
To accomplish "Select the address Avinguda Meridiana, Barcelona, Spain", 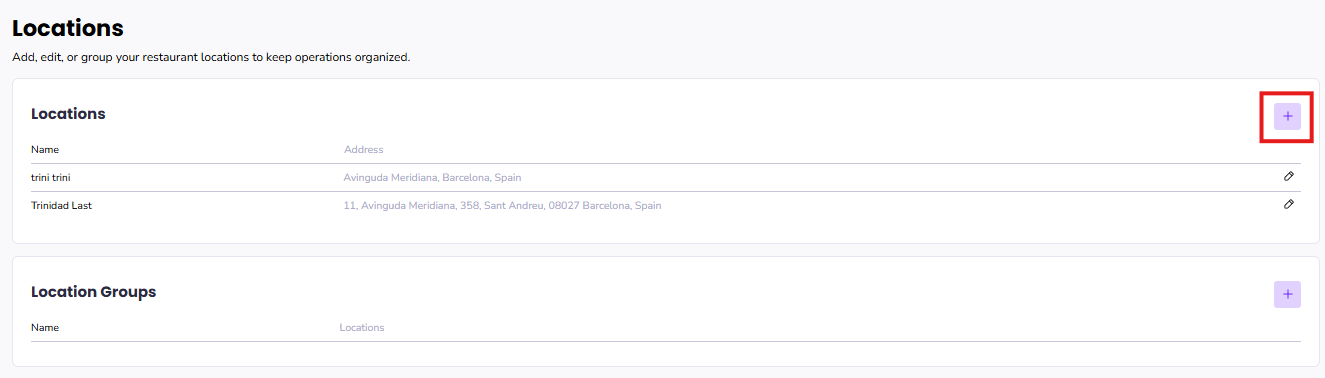I will pyautogui.click(x=432, y=177).
